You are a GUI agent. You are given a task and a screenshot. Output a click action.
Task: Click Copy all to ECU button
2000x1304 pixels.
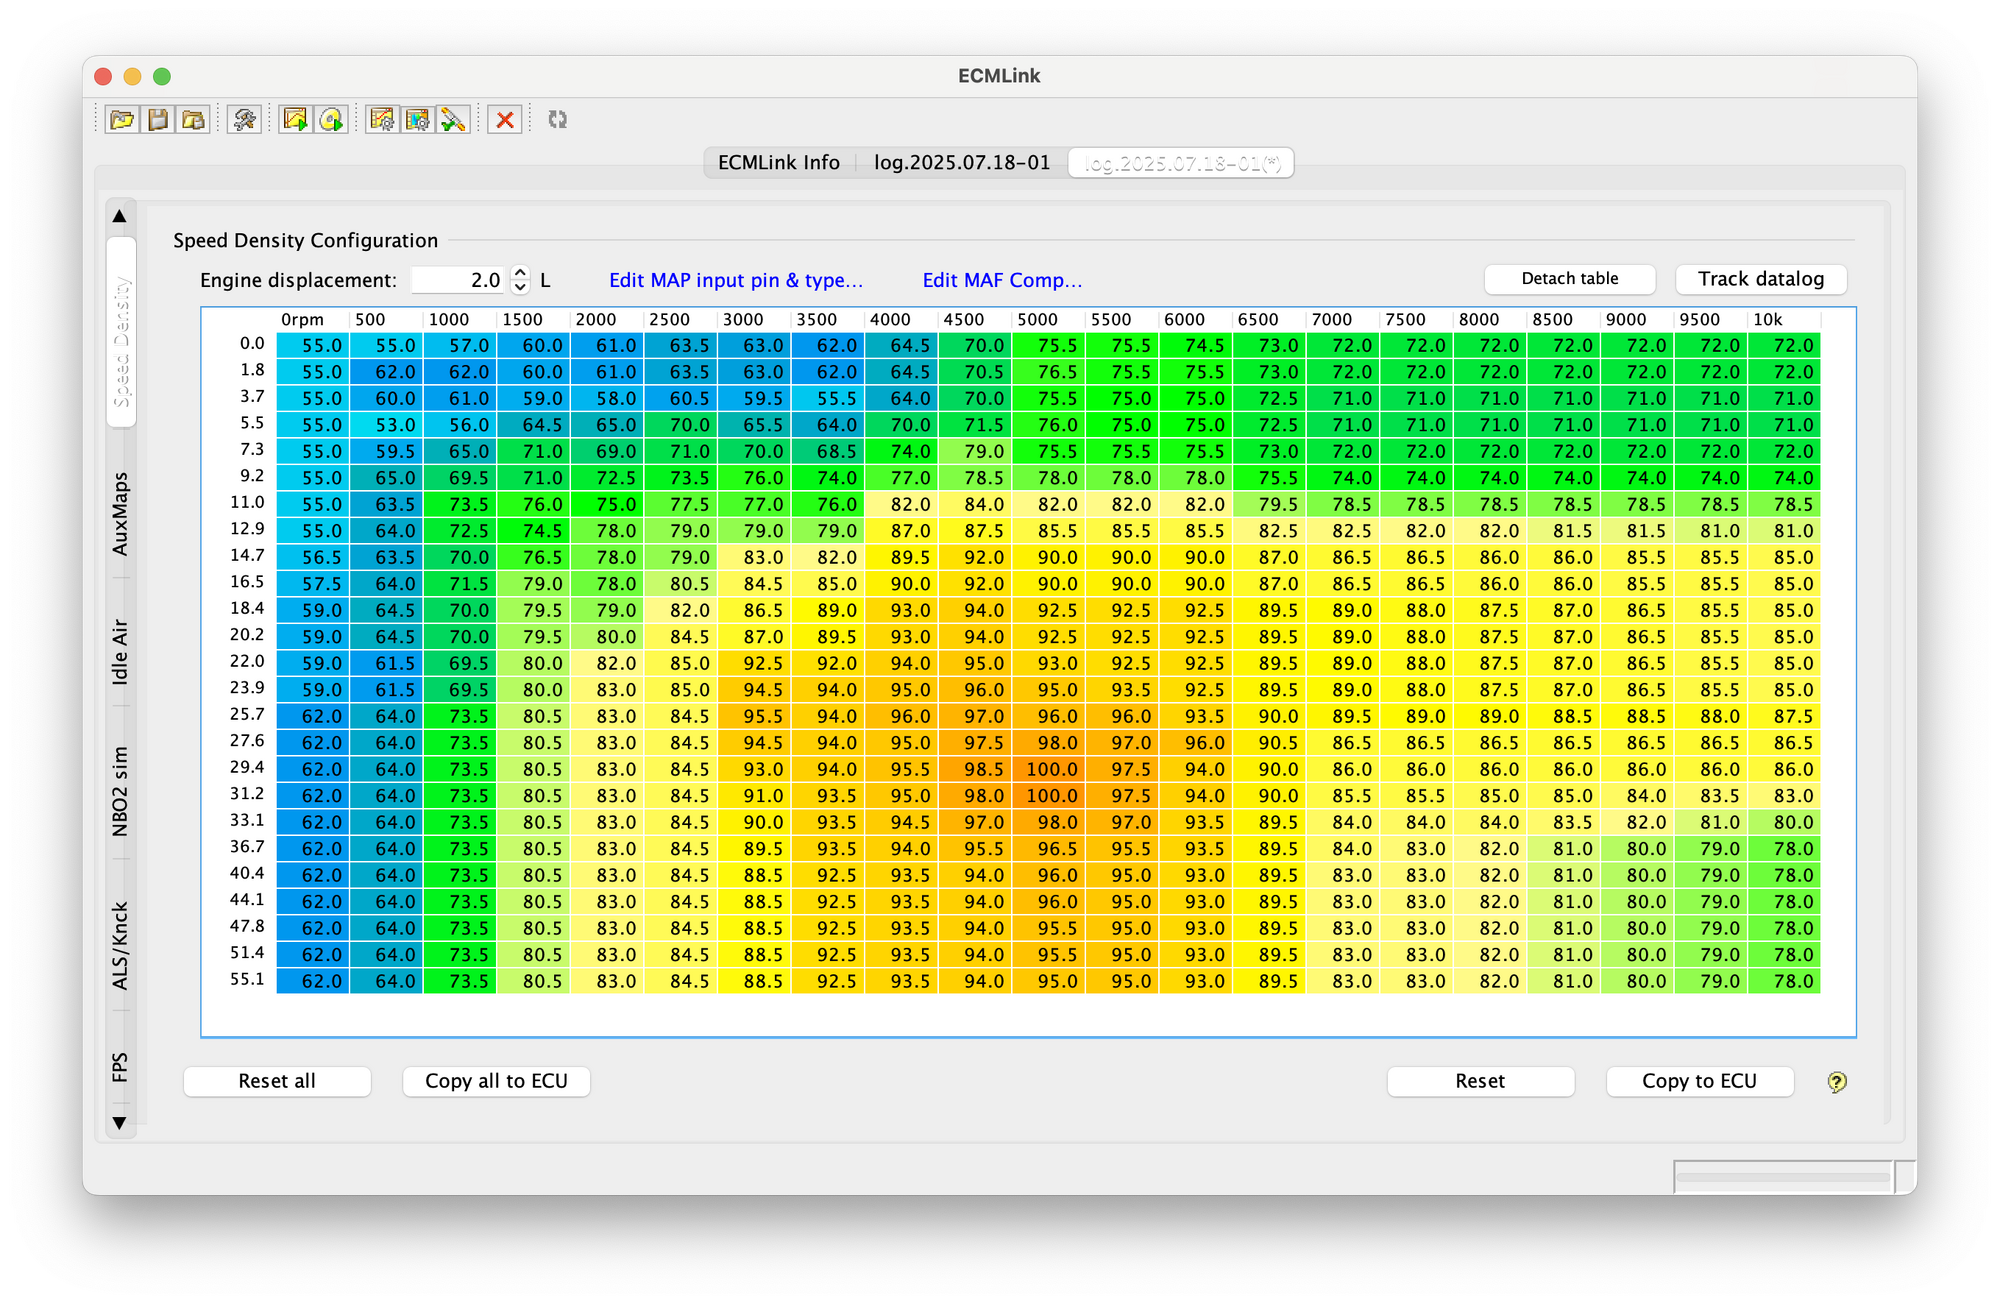tap(496, 1081)
